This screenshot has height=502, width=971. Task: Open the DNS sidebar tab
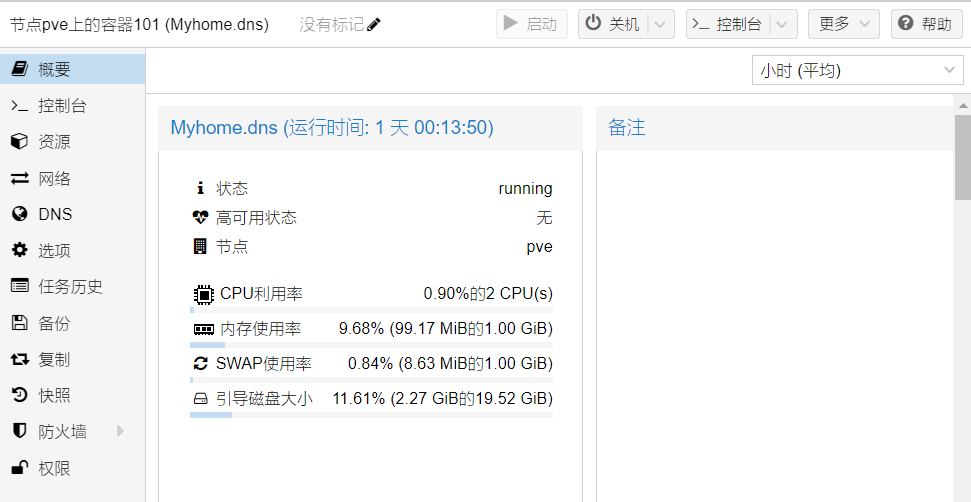tap(72, 214)
